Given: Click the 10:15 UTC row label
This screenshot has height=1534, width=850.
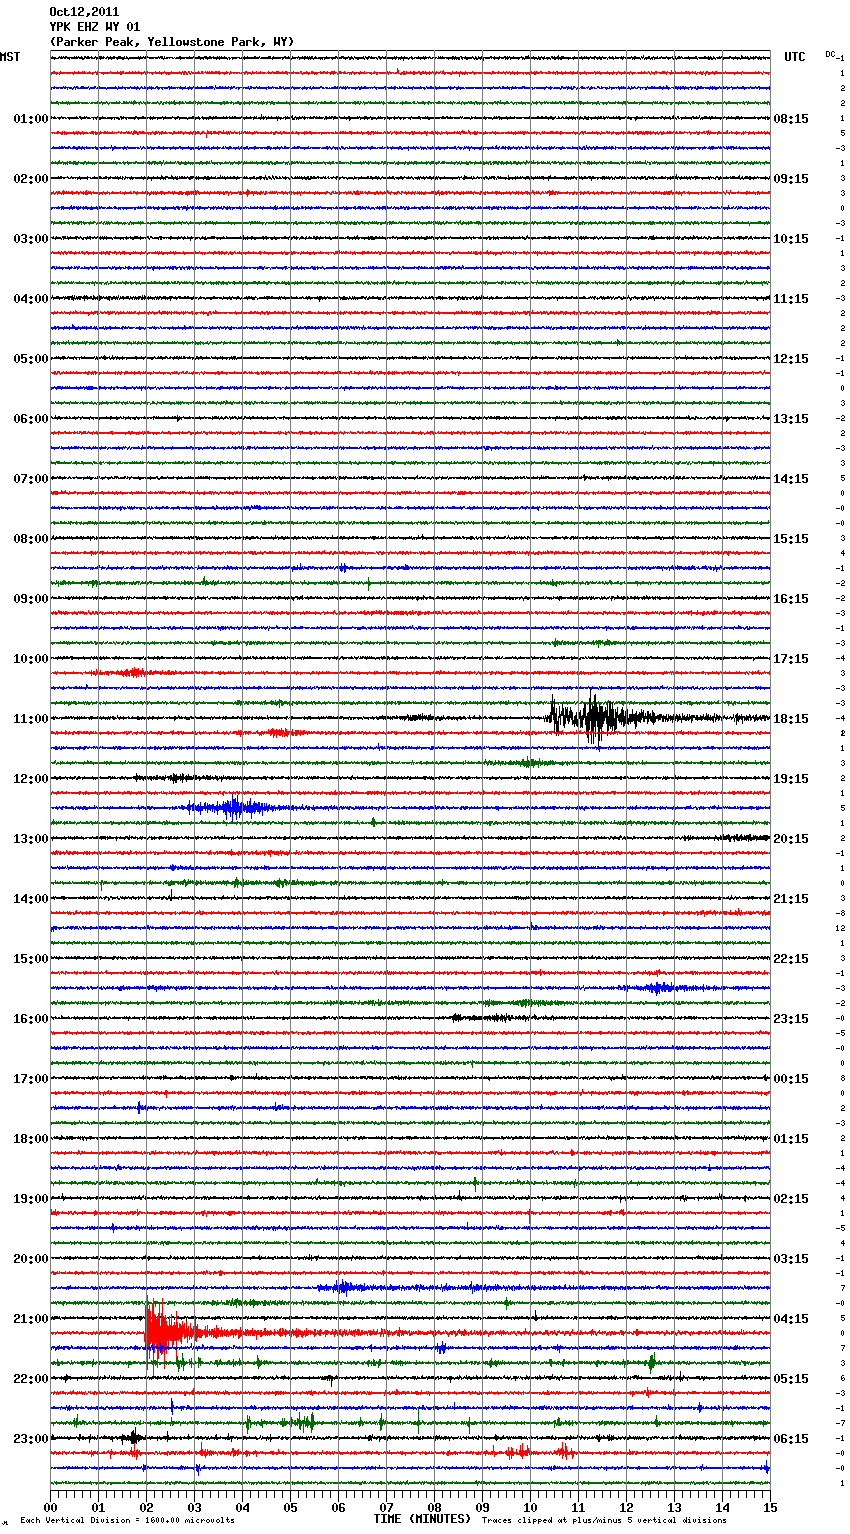Looking at the screenshot, I should 791,239.
